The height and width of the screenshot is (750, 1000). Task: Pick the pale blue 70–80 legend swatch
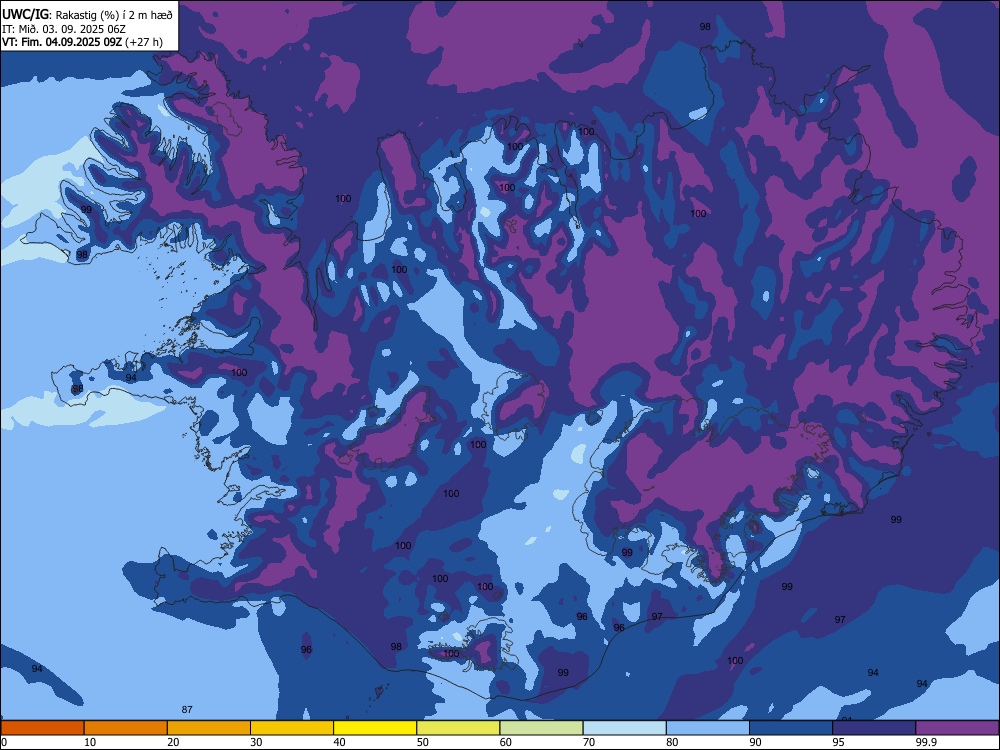625,728
